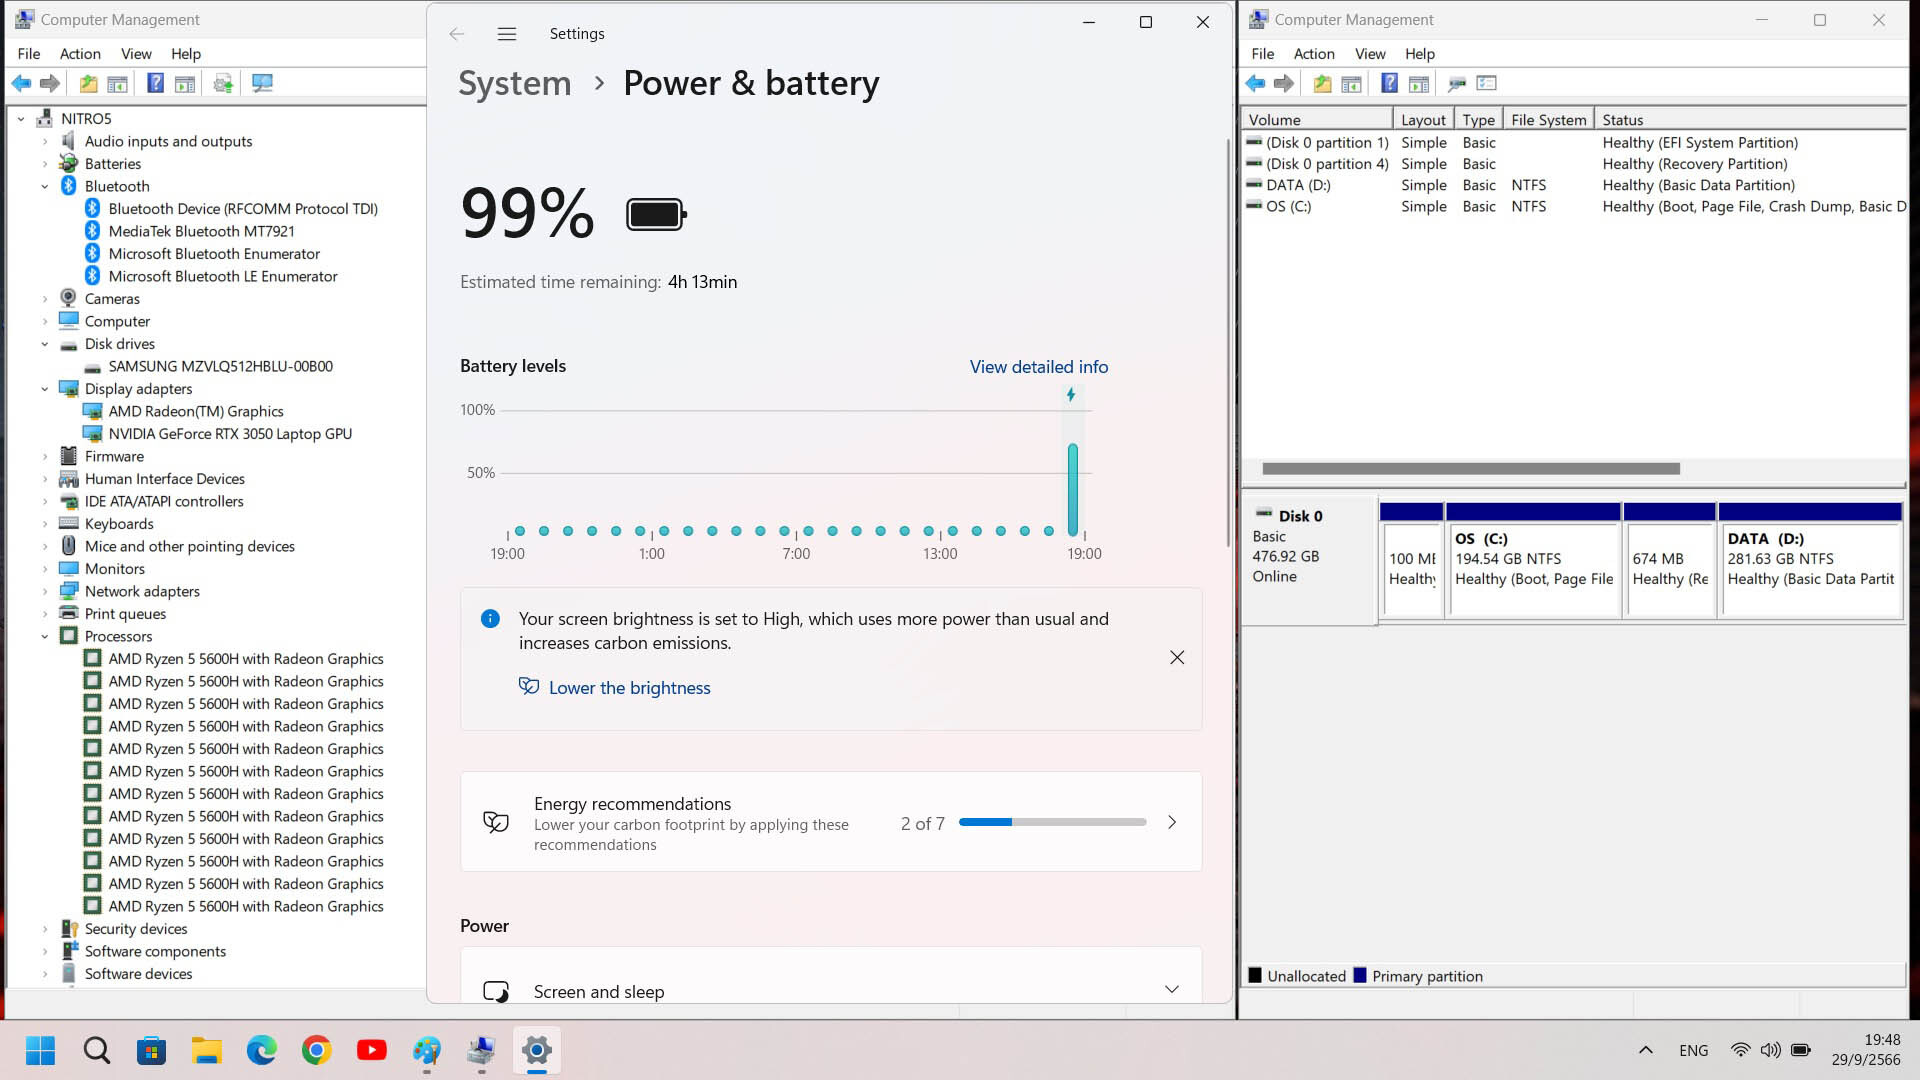1920x1080 pixels.
Task: Click the scan for hardware changes icon
Action: tap(263, 83)
